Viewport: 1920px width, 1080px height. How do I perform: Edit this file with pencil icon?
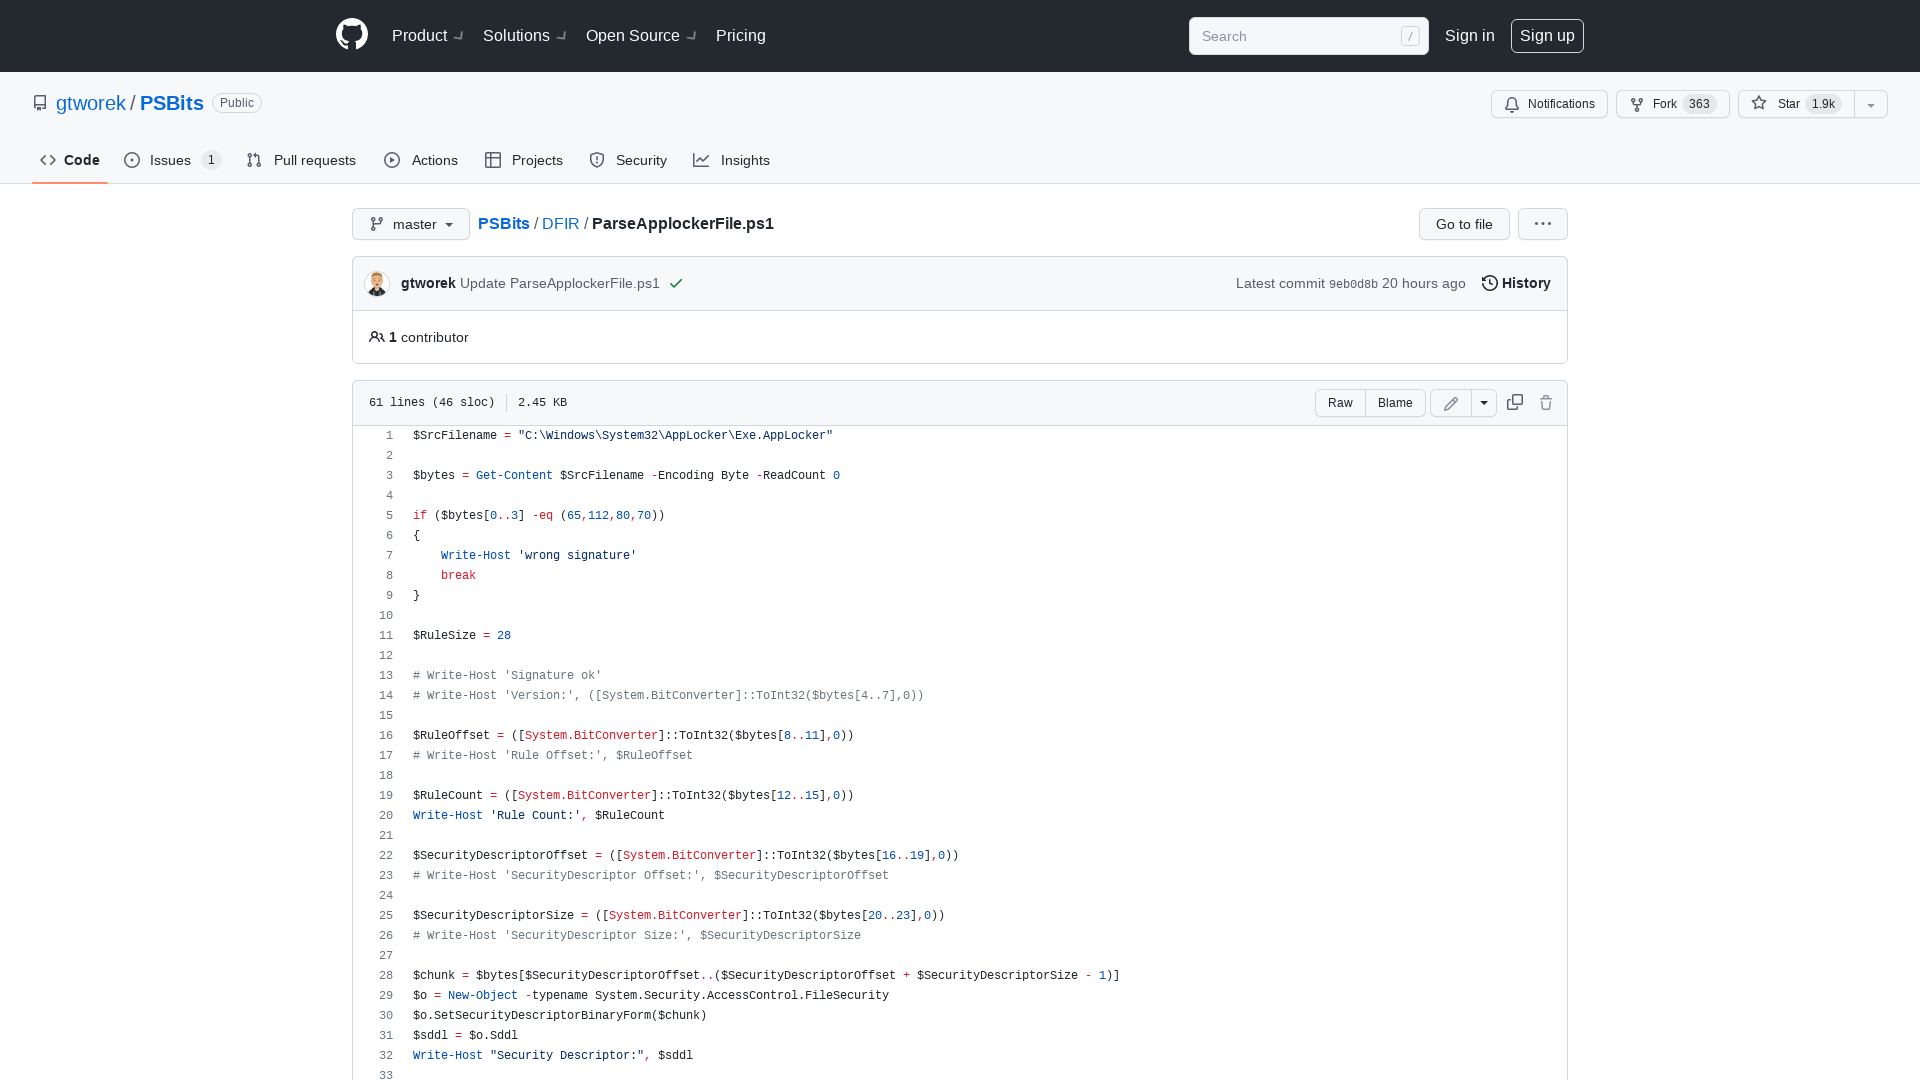point(1451,403)
